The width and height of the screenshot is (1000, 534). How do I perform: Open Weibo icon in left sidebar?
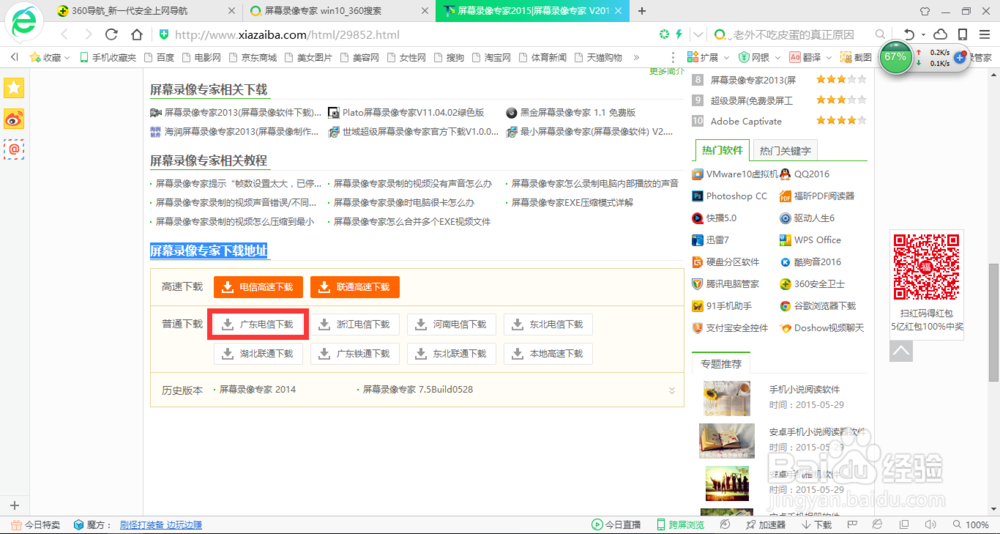pos(13,118)
